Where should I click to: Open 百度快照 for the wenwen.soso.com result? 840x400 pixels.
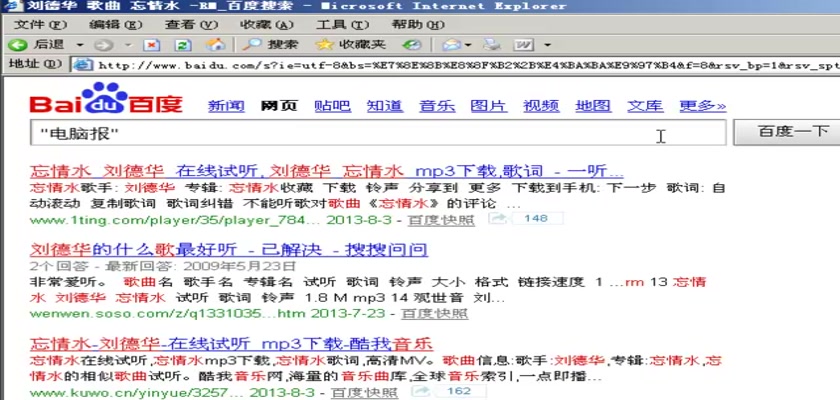click(434, 313)
